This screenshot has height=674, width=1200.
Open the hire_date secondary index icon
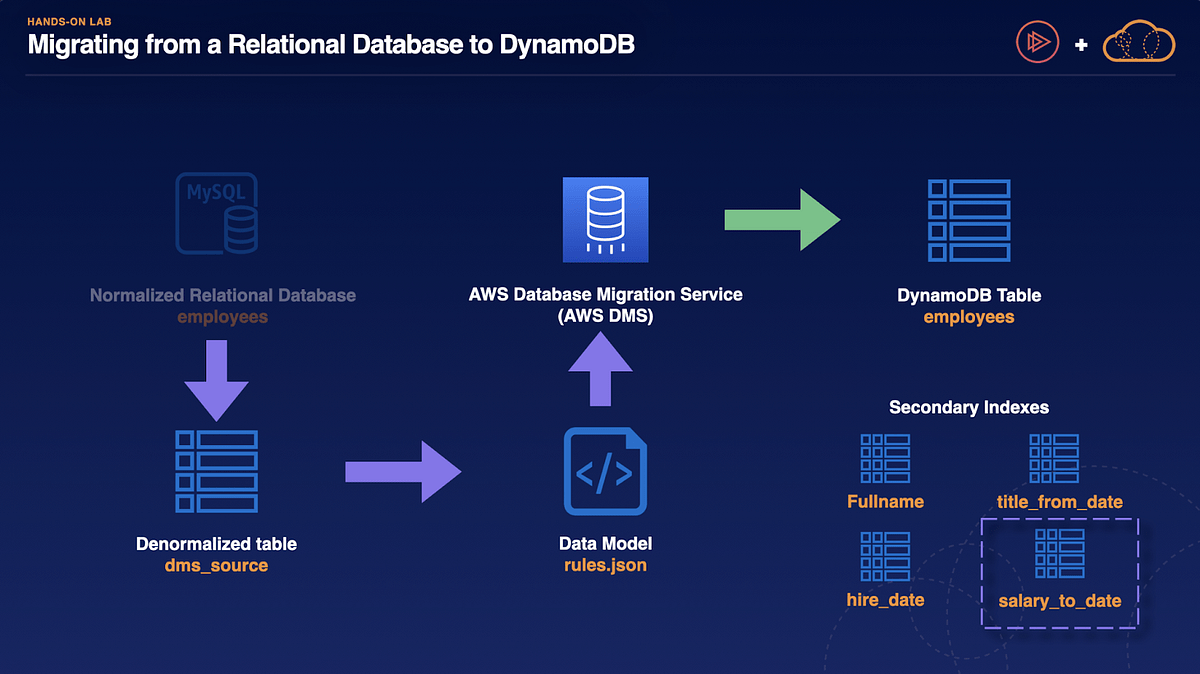tap(884, 557)
